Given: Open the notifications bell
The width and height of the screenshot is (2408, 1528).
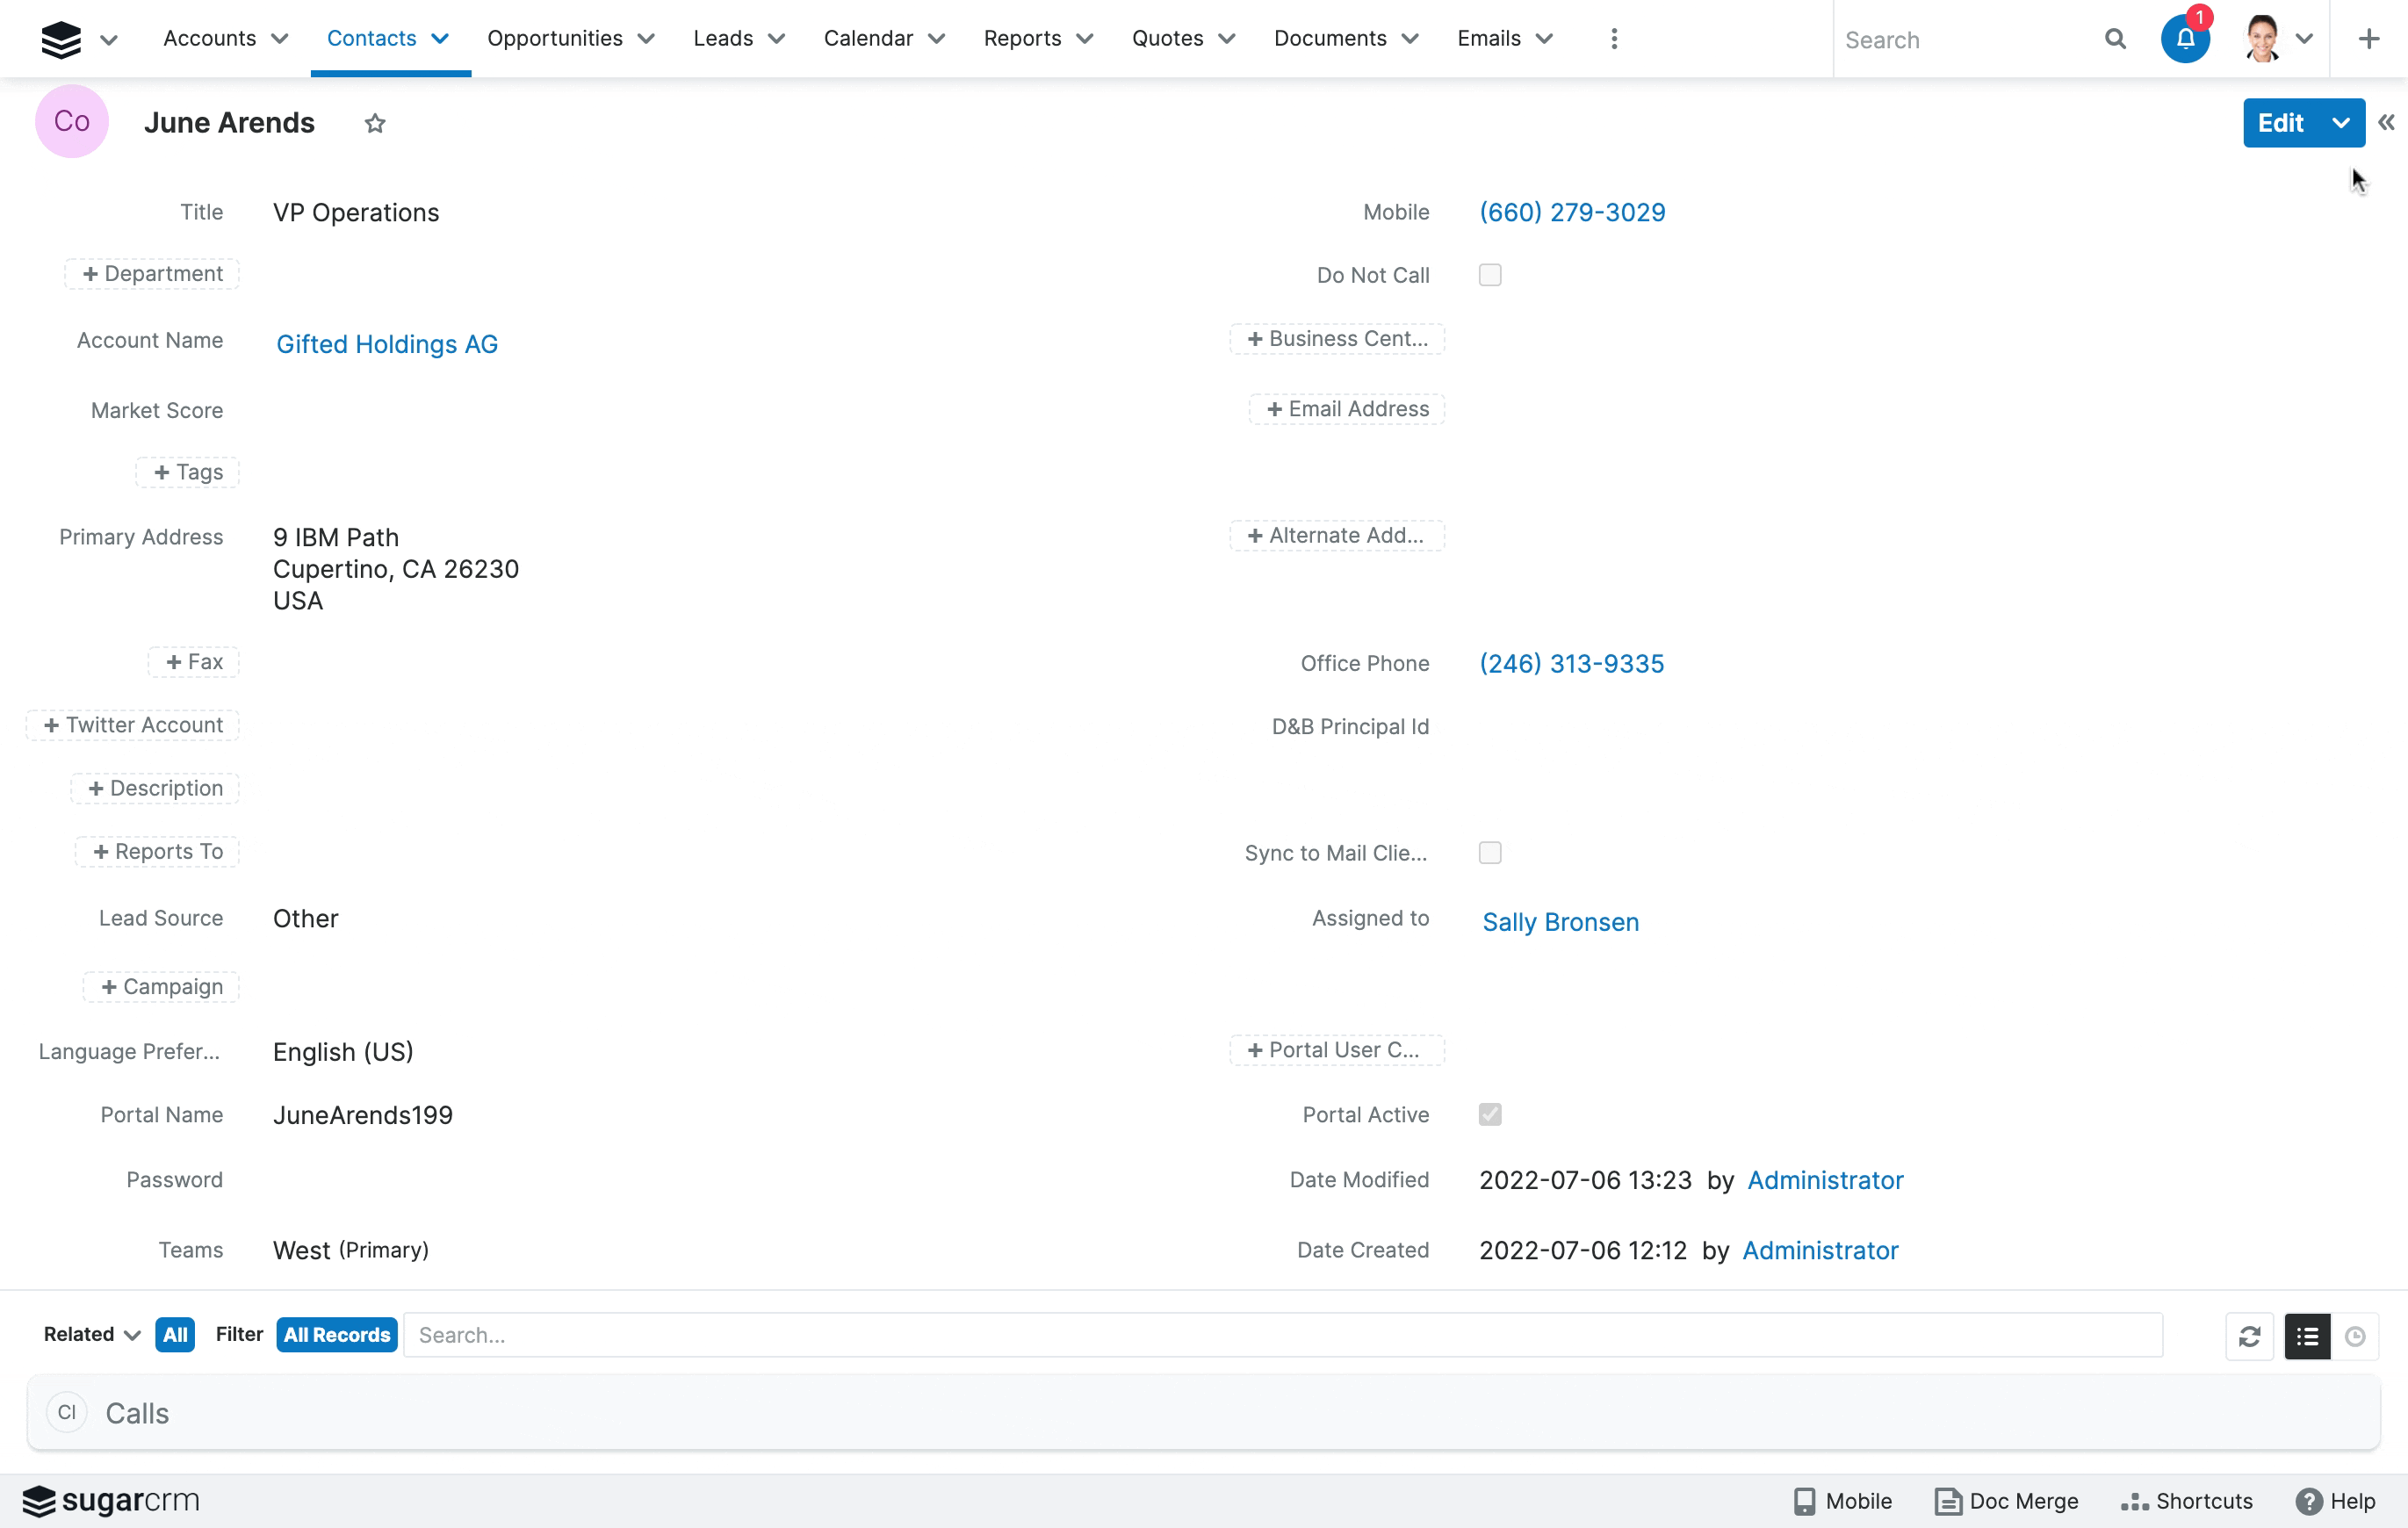Looking at the screenshot, I should pos(2185,39).
